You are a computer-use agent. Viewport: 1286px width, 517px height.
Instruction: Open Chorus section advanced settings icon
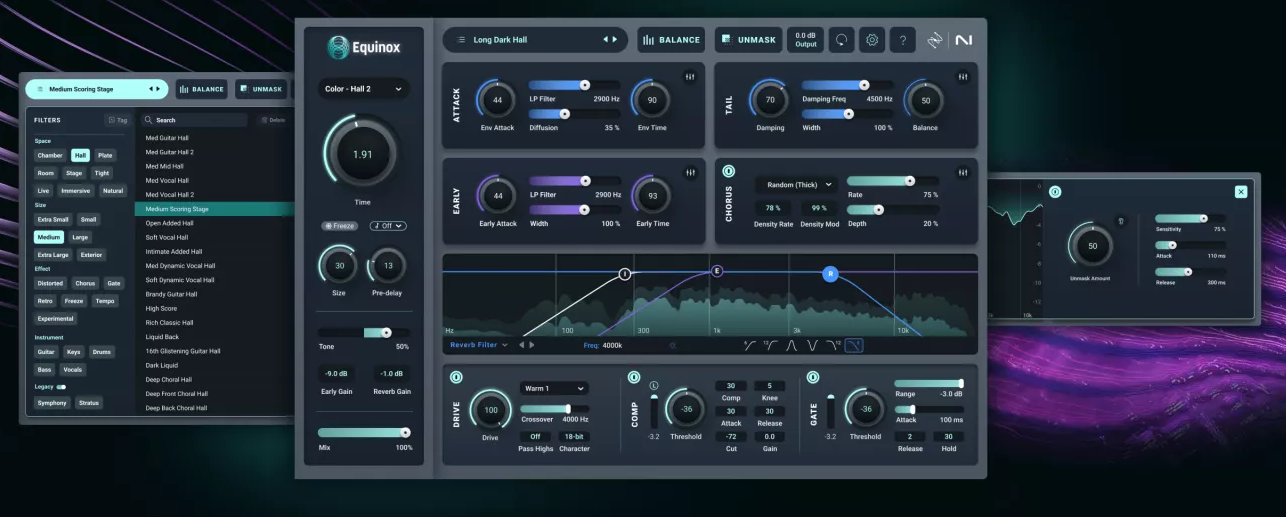click(x=963, y=173)
